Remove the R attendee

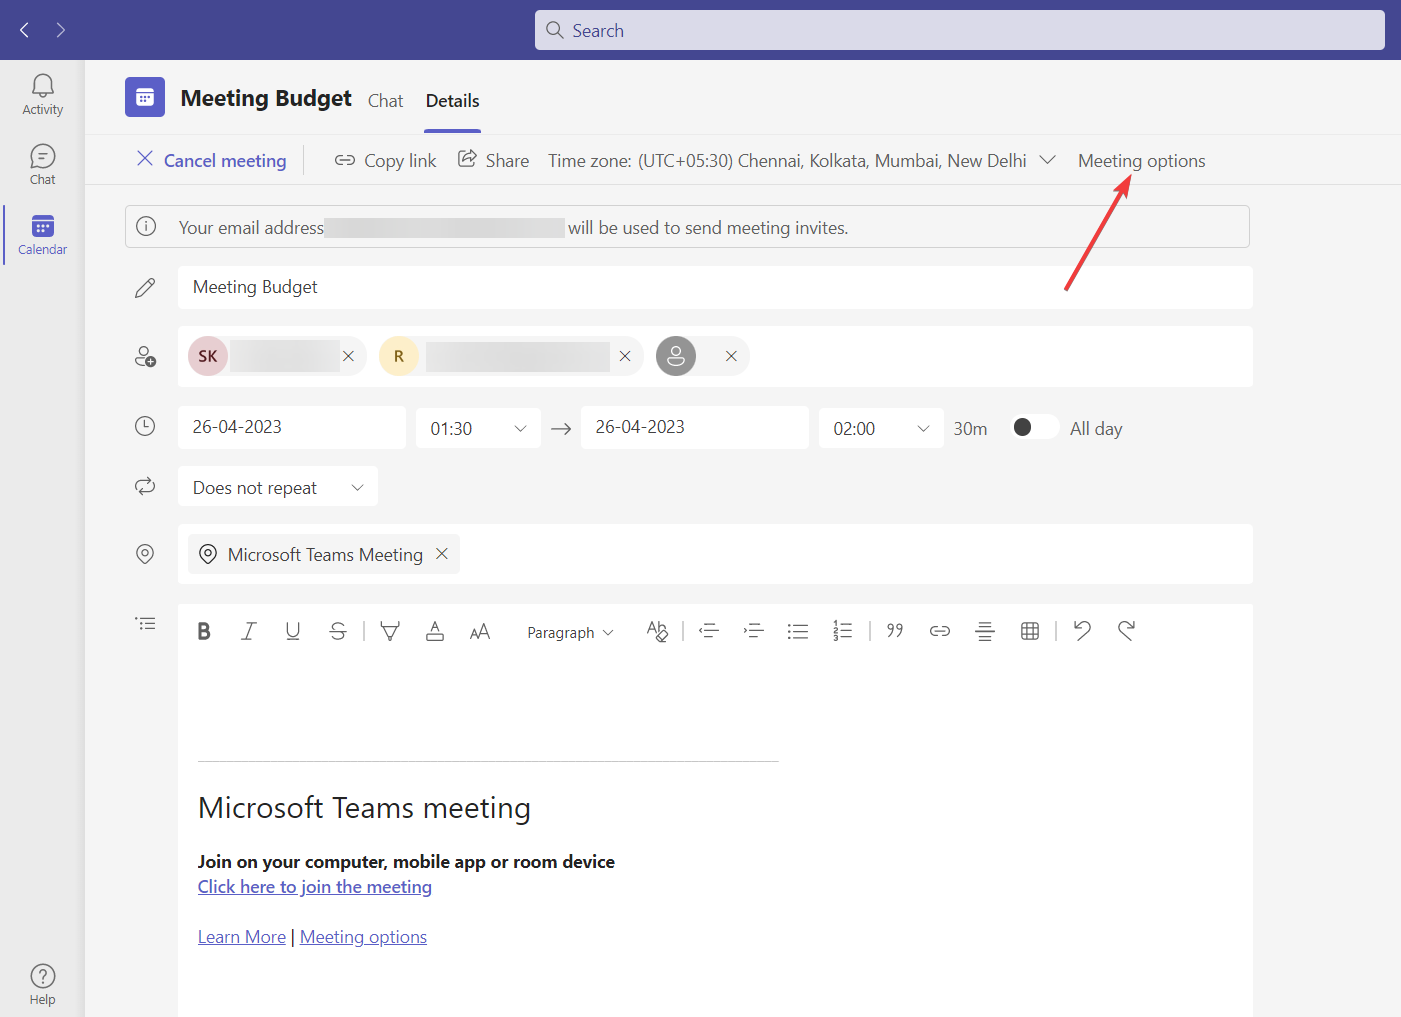coord(625,356)
